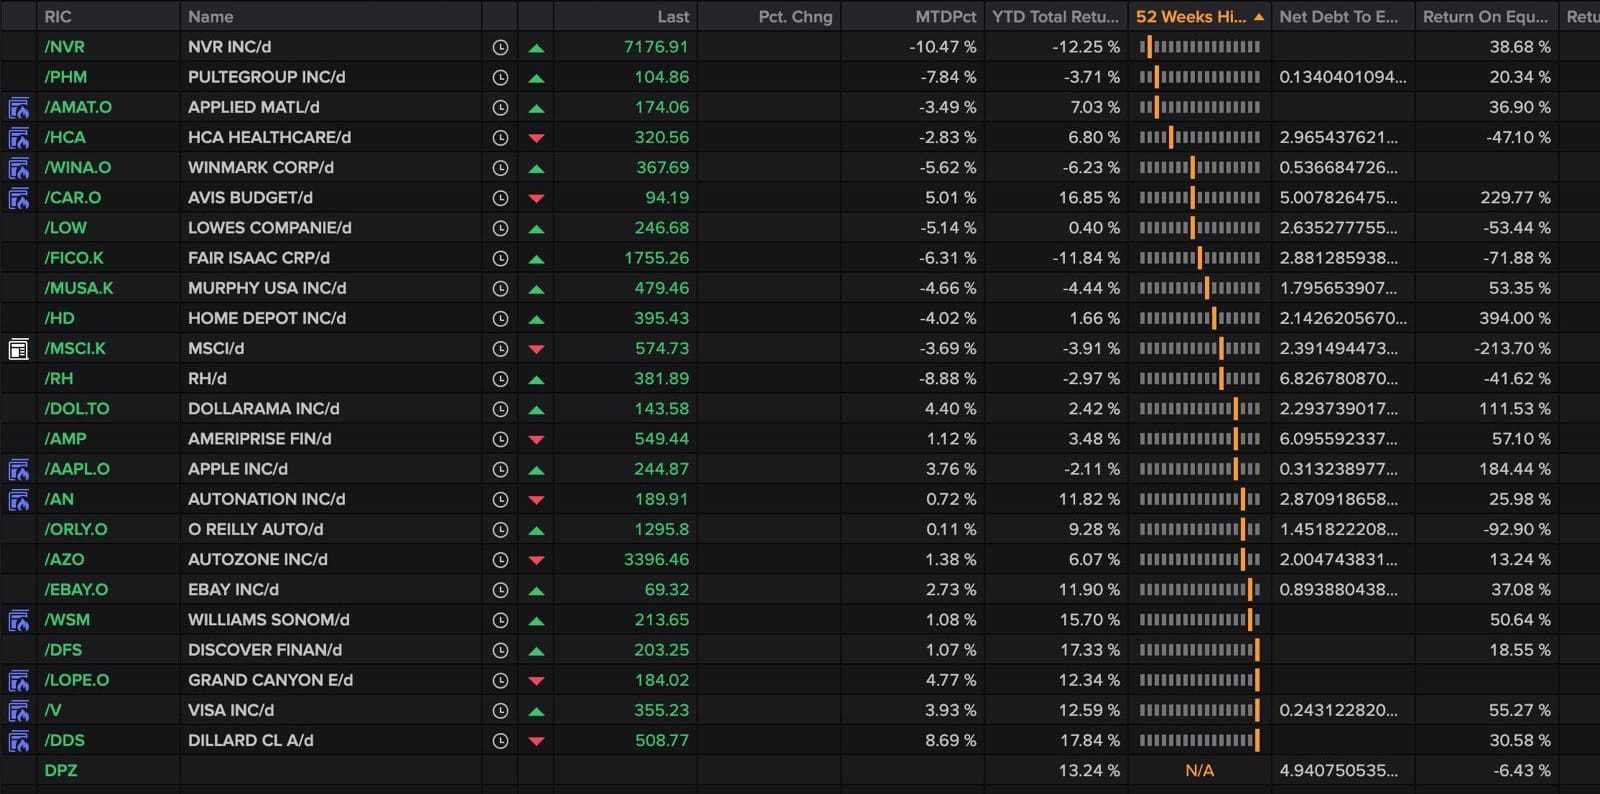
Task: Click the MTDPct column header
Action: [x=945, y=17]
